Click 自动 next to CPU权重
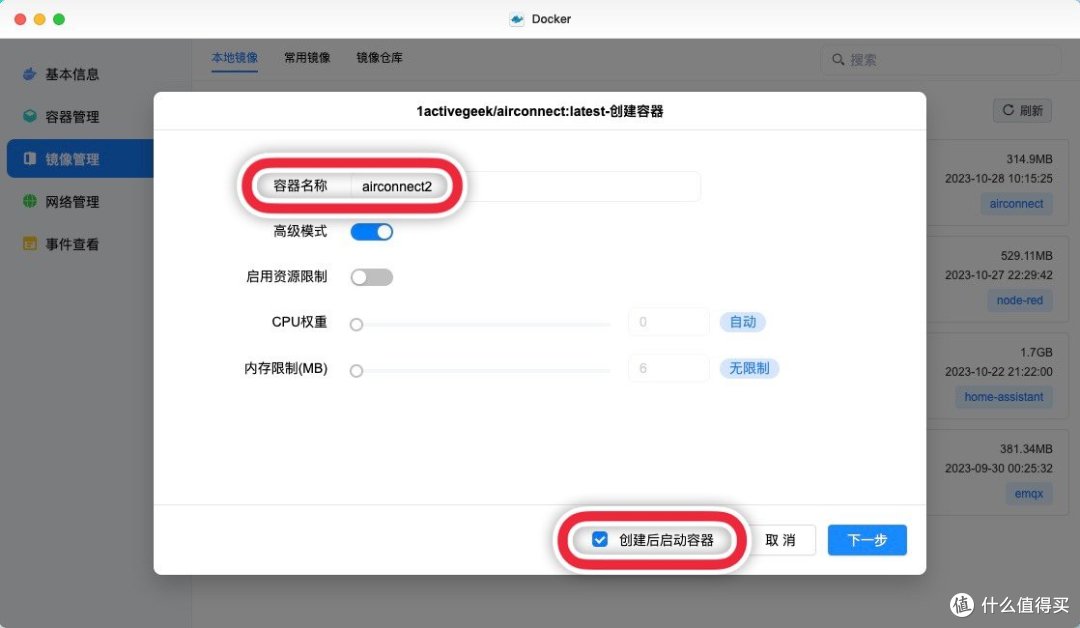This screenshot has height=628, width=1080. point(743,322)
